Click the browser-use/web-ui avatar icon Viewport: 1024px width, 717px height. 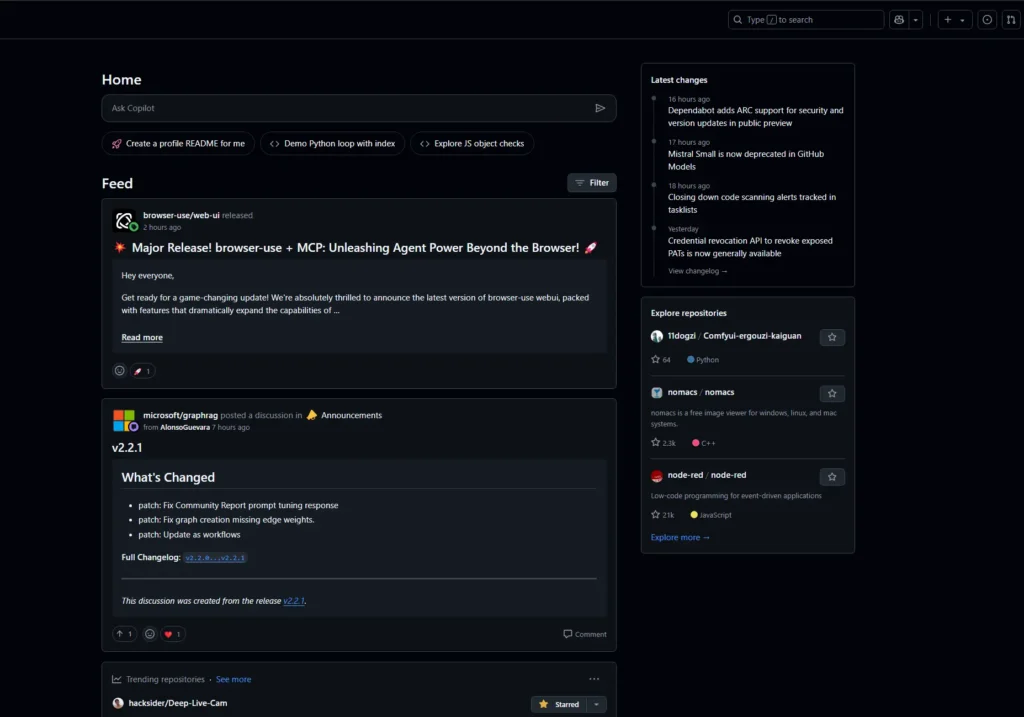point(124,221)
